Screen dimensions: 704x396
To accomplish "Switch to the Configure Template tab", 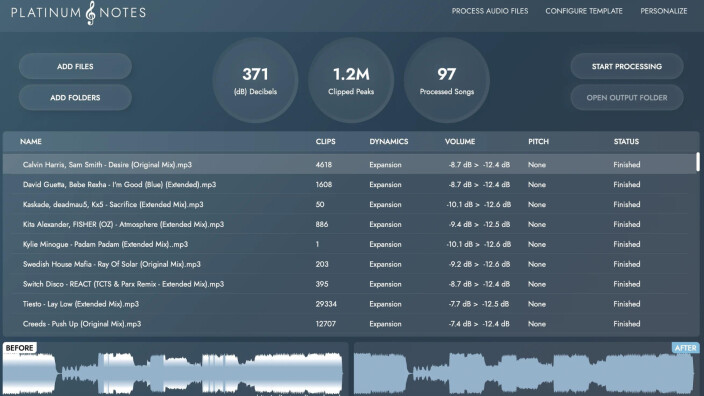I will click(x=584, y=11).
